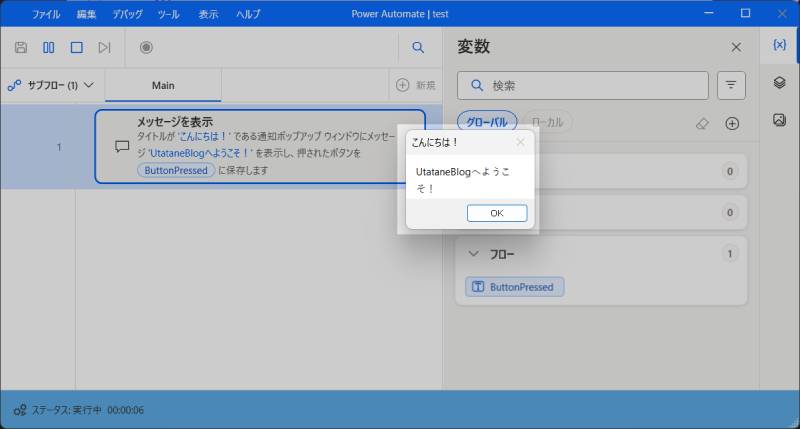Collapse the フロー variables section
This screenshot has width=800, height=429.
pos(473,254)
